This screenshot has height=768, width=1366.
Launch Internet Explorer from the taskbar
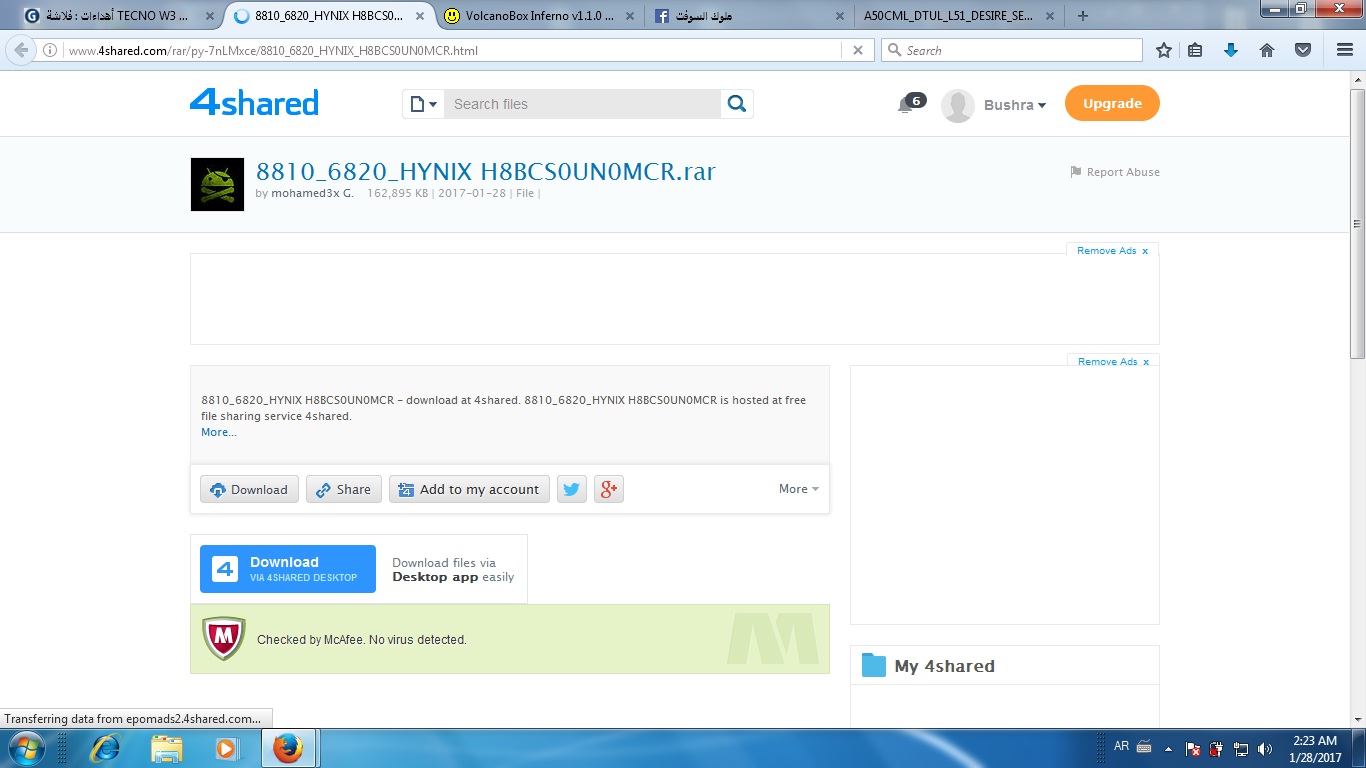pyautogui.click(x=105, y=748)
